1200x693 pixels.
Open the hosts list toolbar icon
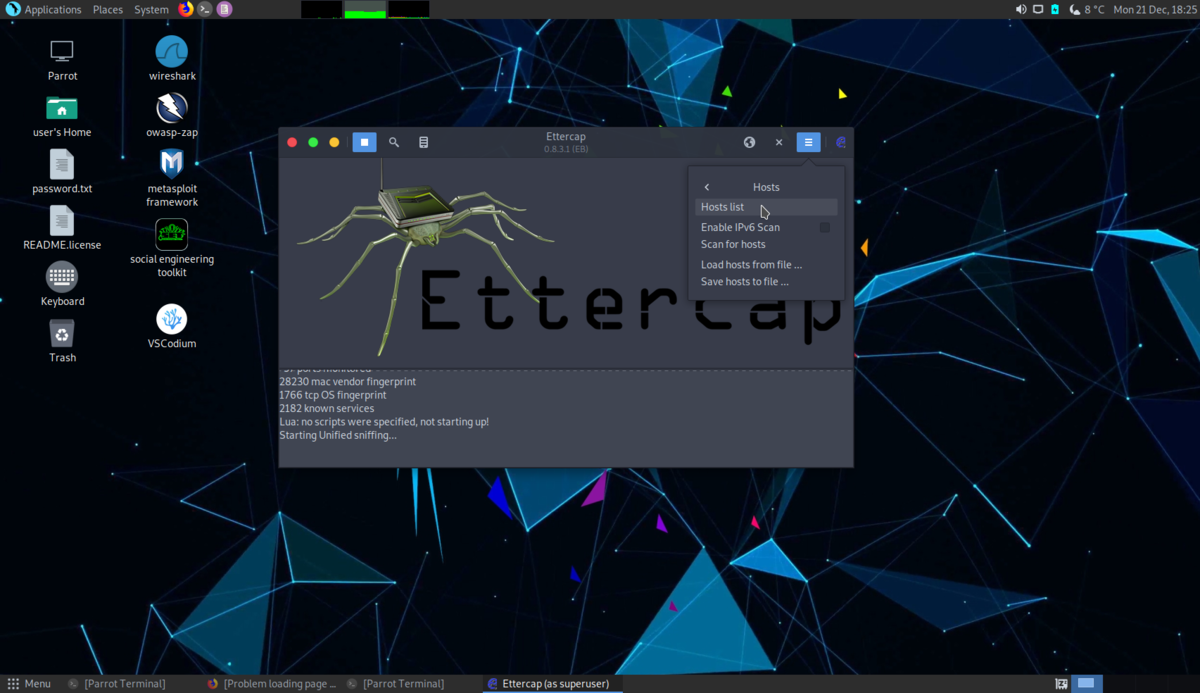[424, 142]
